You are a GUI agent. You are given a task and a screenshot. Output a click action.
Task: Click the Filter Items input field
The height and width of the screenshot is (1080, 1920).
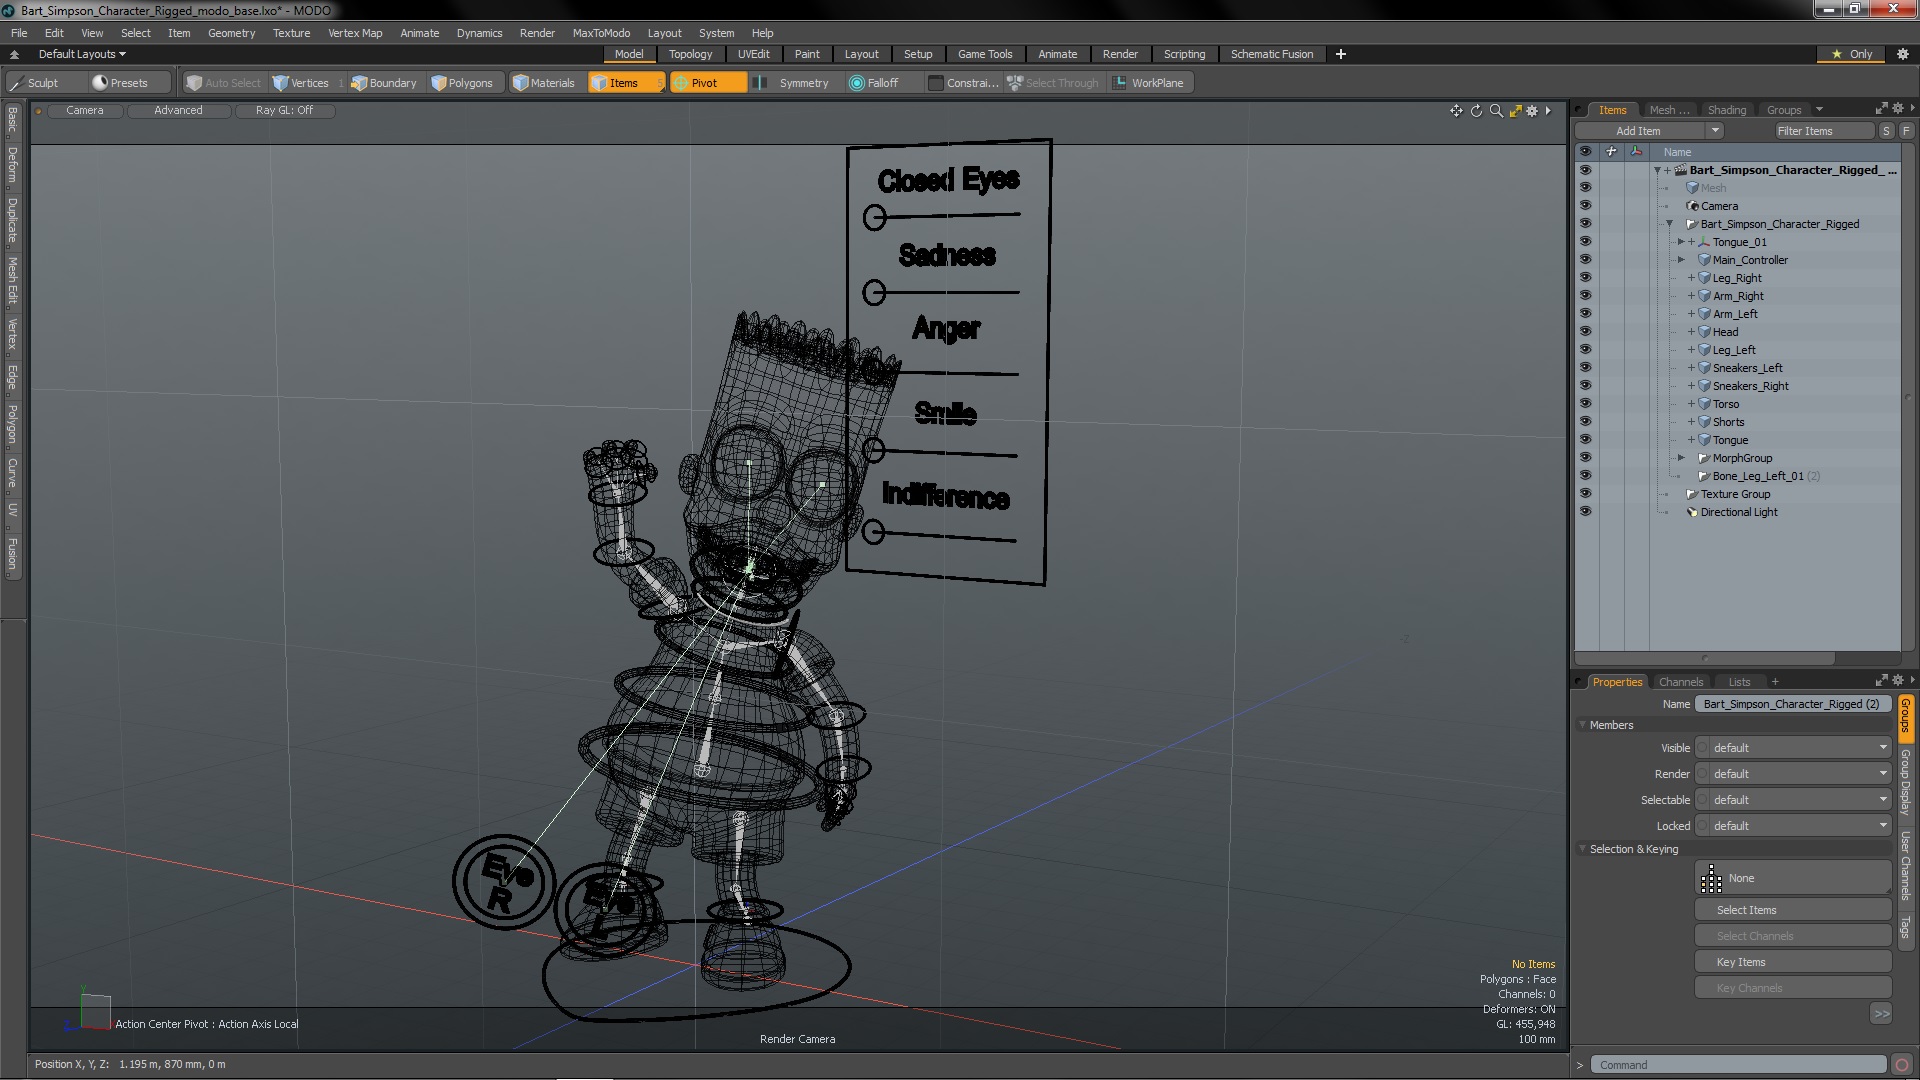coord(1824,131)
